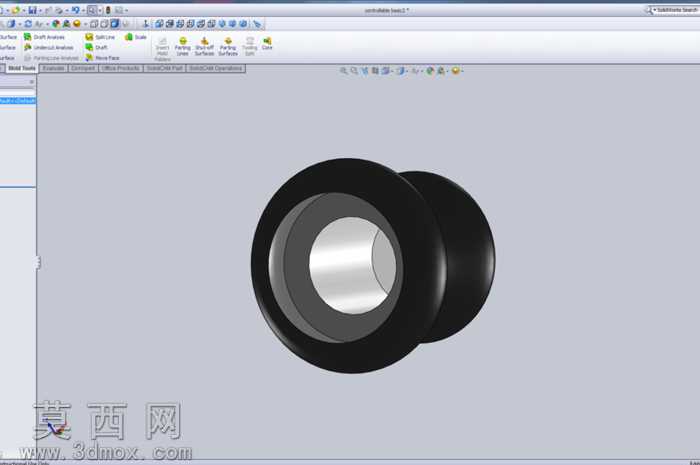This screenshot has width=700, height=465.
Task: Click the yellow sphere icon in second toolbar row
Action: point(77,24)
